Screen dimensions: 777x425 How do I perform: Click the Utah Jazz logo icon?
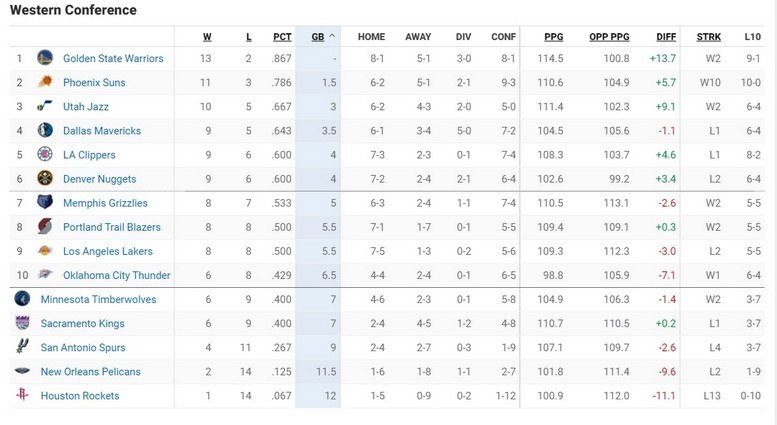point(44,106)
